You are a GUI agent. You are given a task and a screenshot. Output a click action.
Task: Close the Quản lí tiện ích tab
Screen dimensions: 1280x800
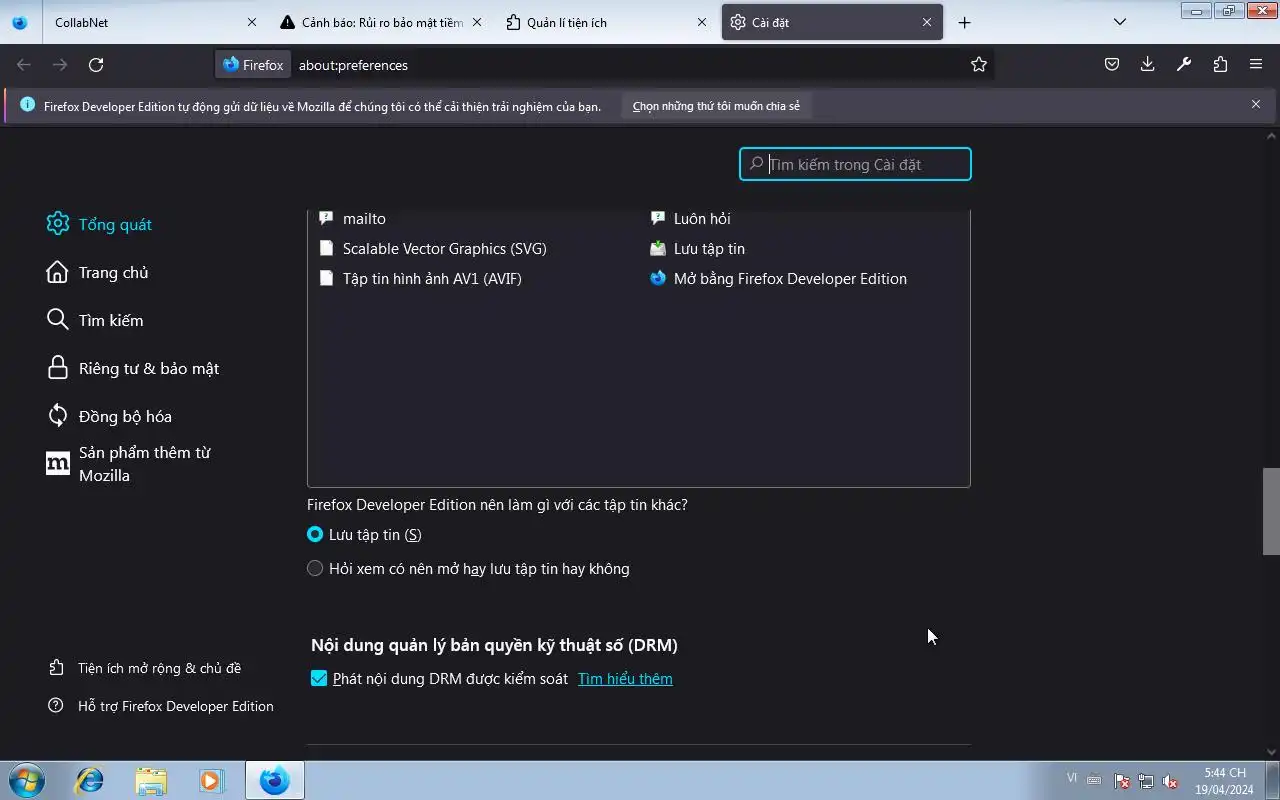tap(703, 22)
